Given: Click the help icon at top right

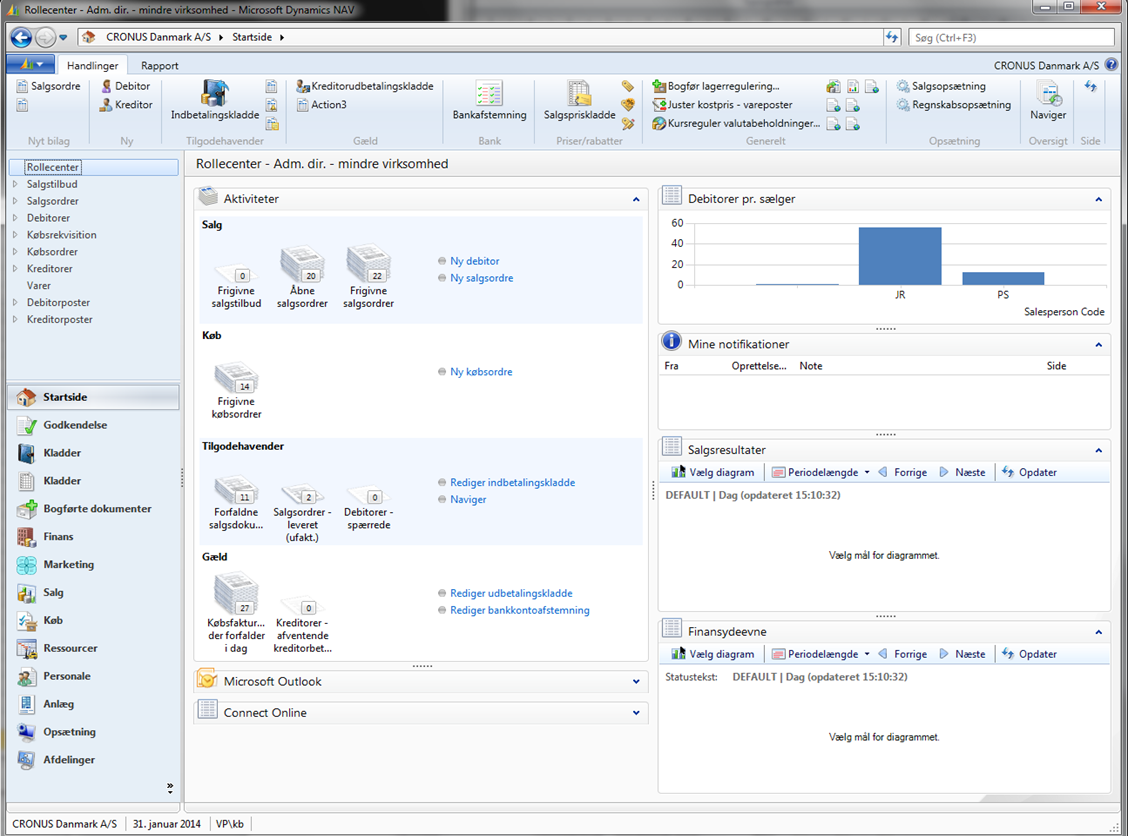Looking at the screenshot, I should [1111, 65].
